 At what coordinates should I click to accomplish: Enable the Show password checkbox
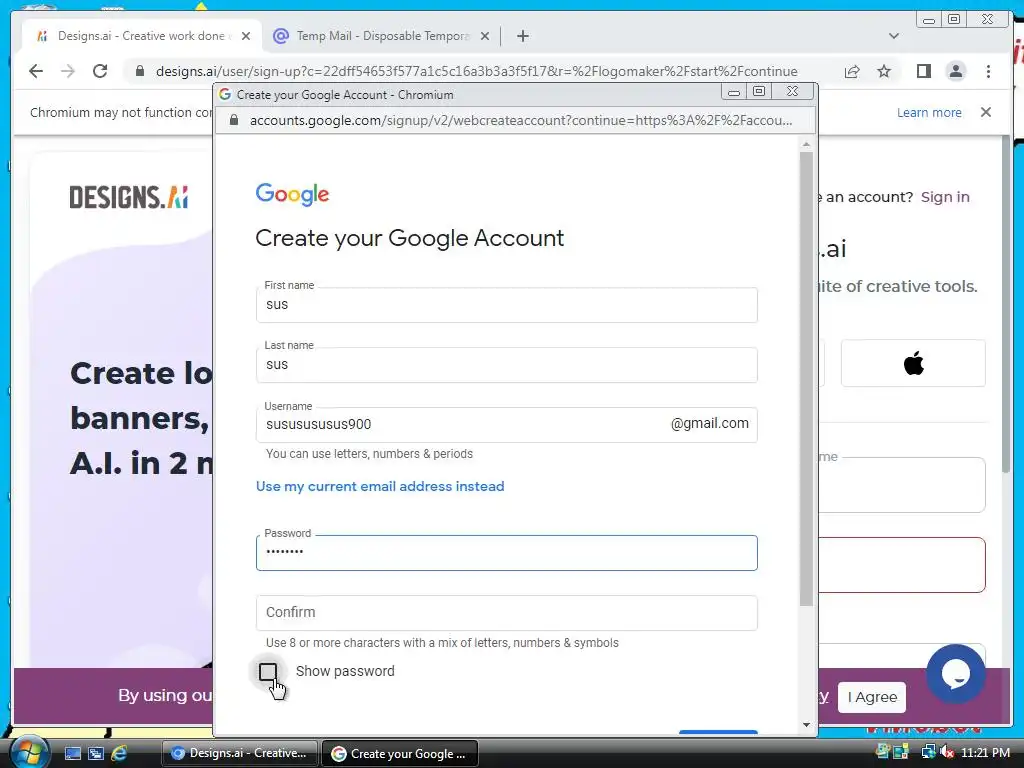tap(268, 671)
